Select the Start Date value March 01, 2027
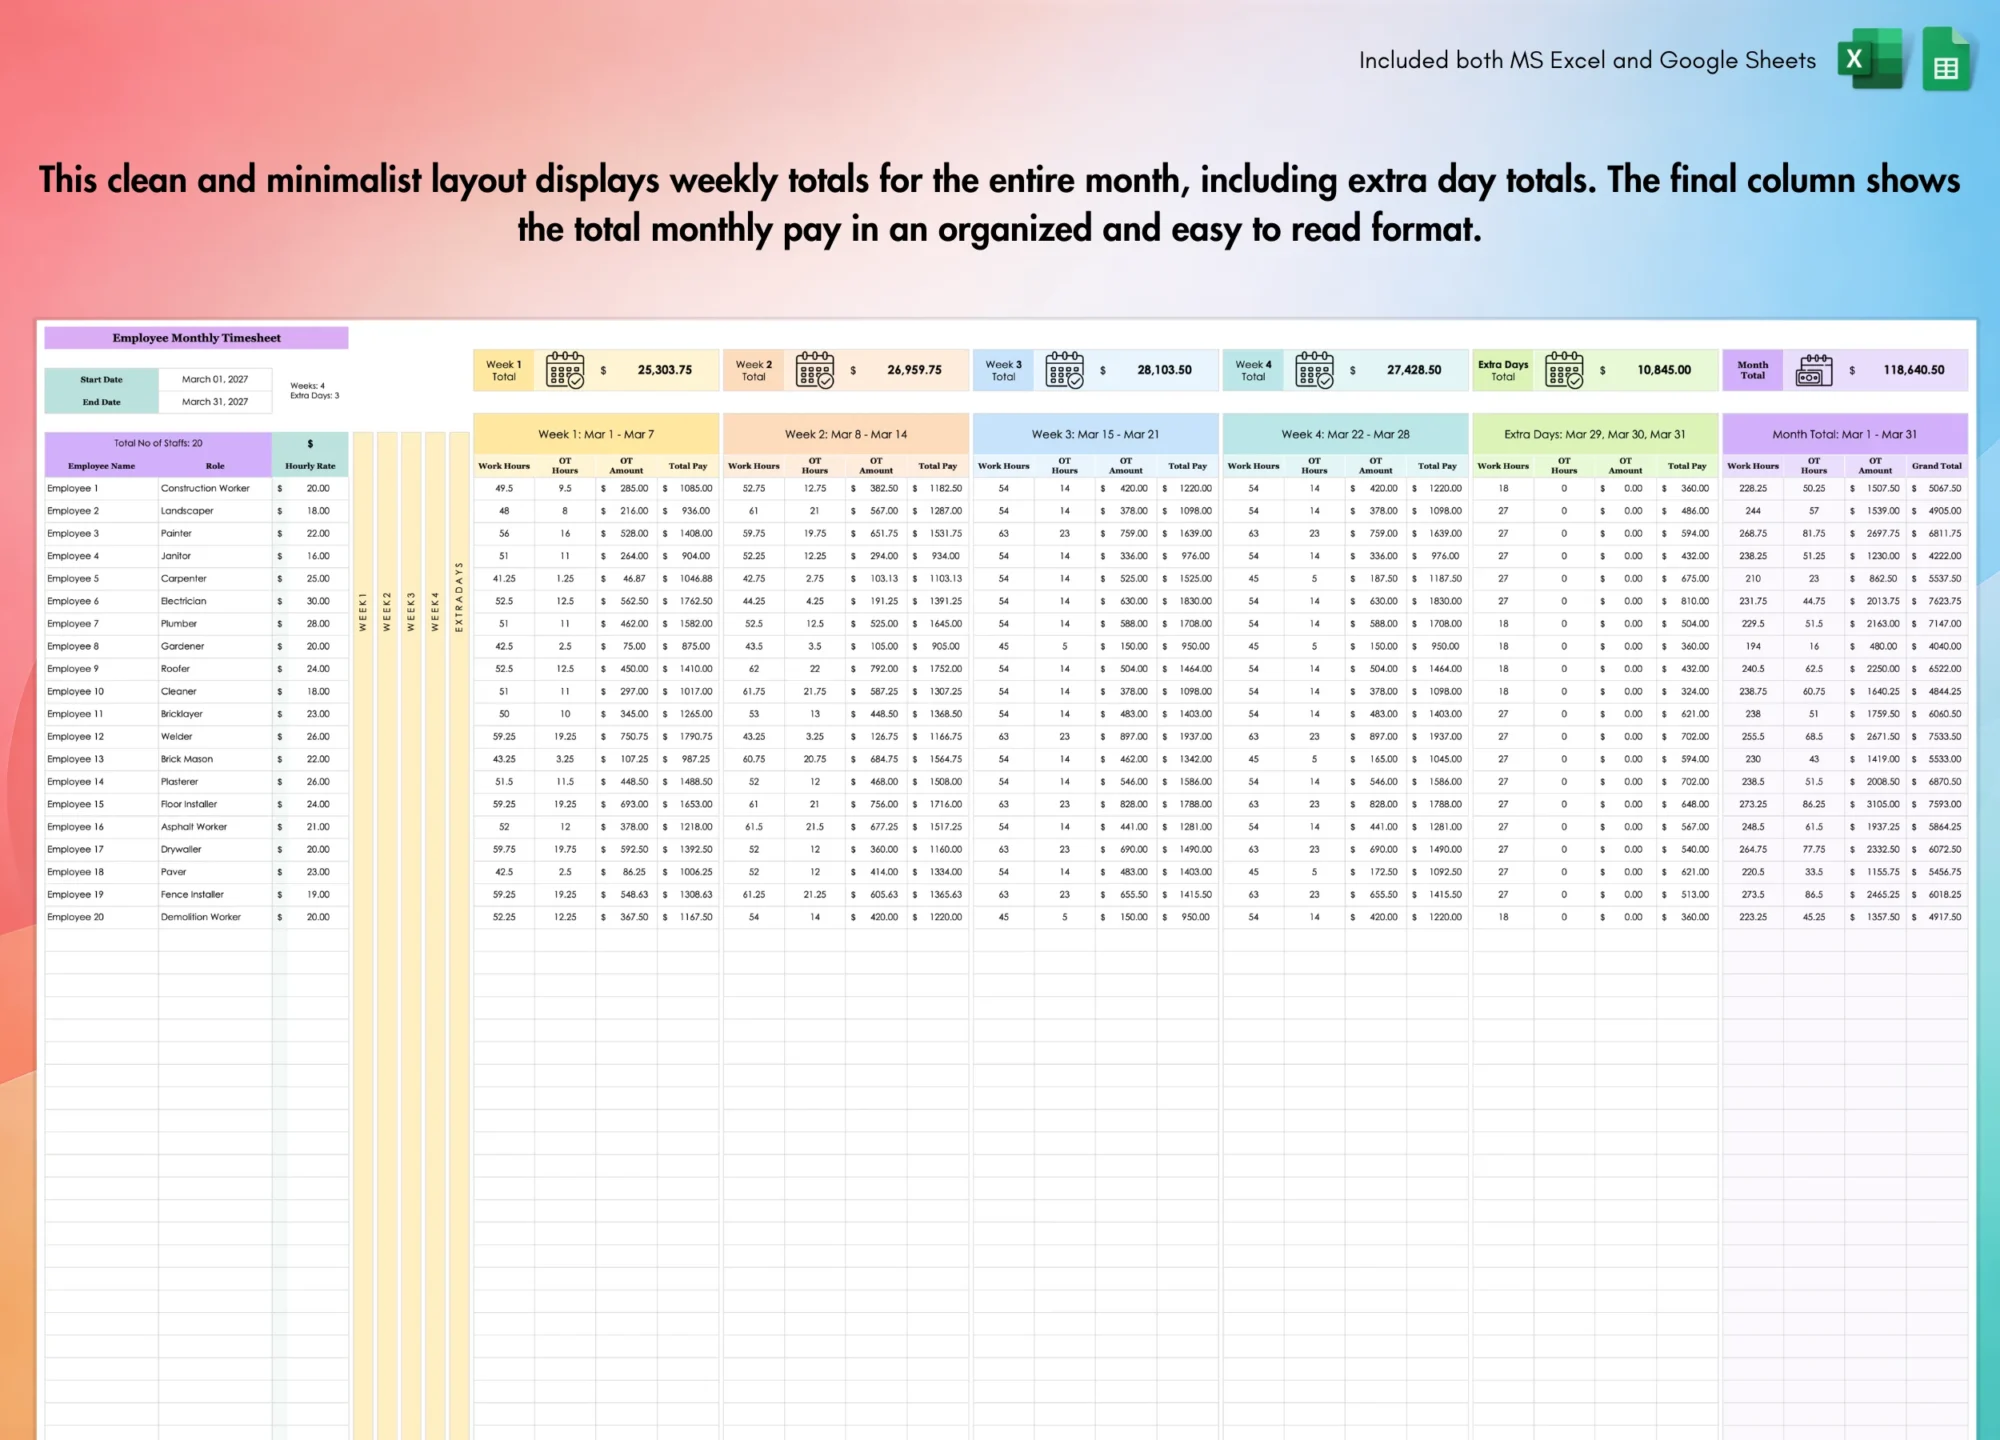The width and height of the screenshot is (2000, 1440). (215, 379)
